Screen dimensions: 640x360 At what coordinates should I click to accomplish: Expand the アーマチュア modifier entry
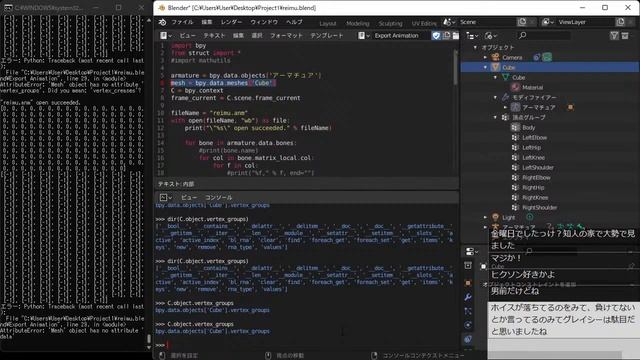[505, 107]
